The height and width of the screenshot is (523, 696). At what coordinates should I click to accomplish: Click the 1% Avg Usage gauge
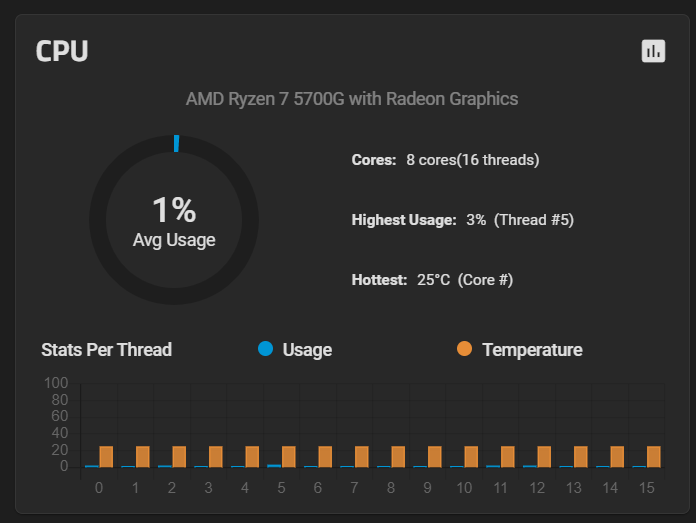pos(174,219)
